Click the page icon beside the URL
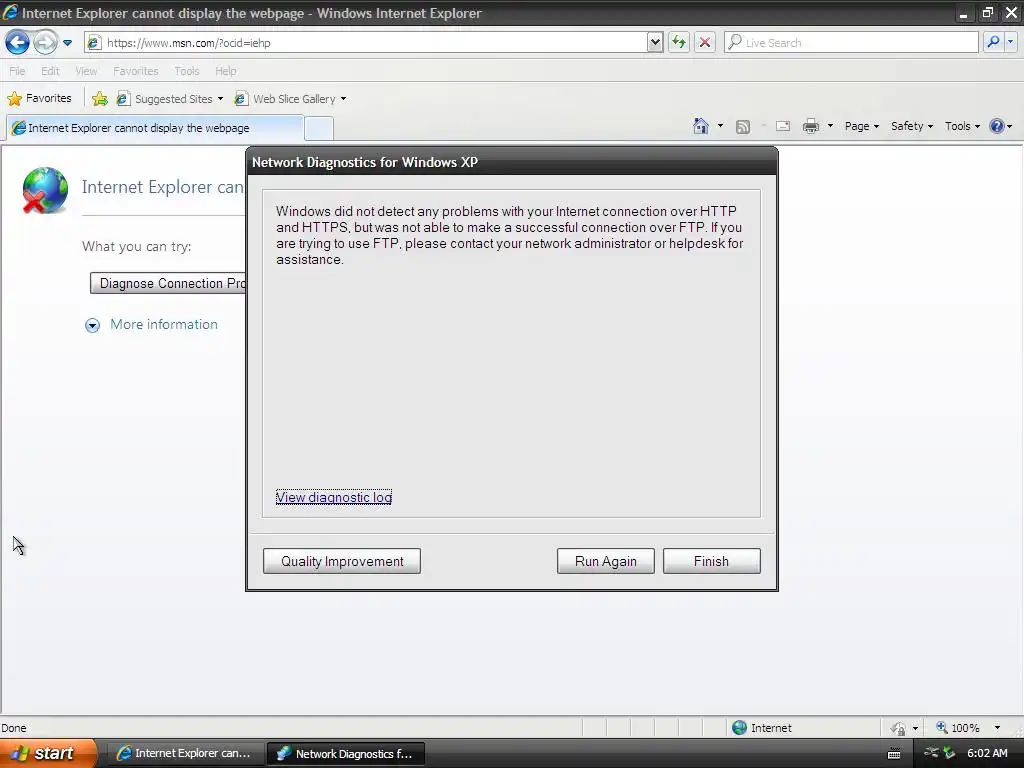 pyautogui.click(x=94, y=43)
